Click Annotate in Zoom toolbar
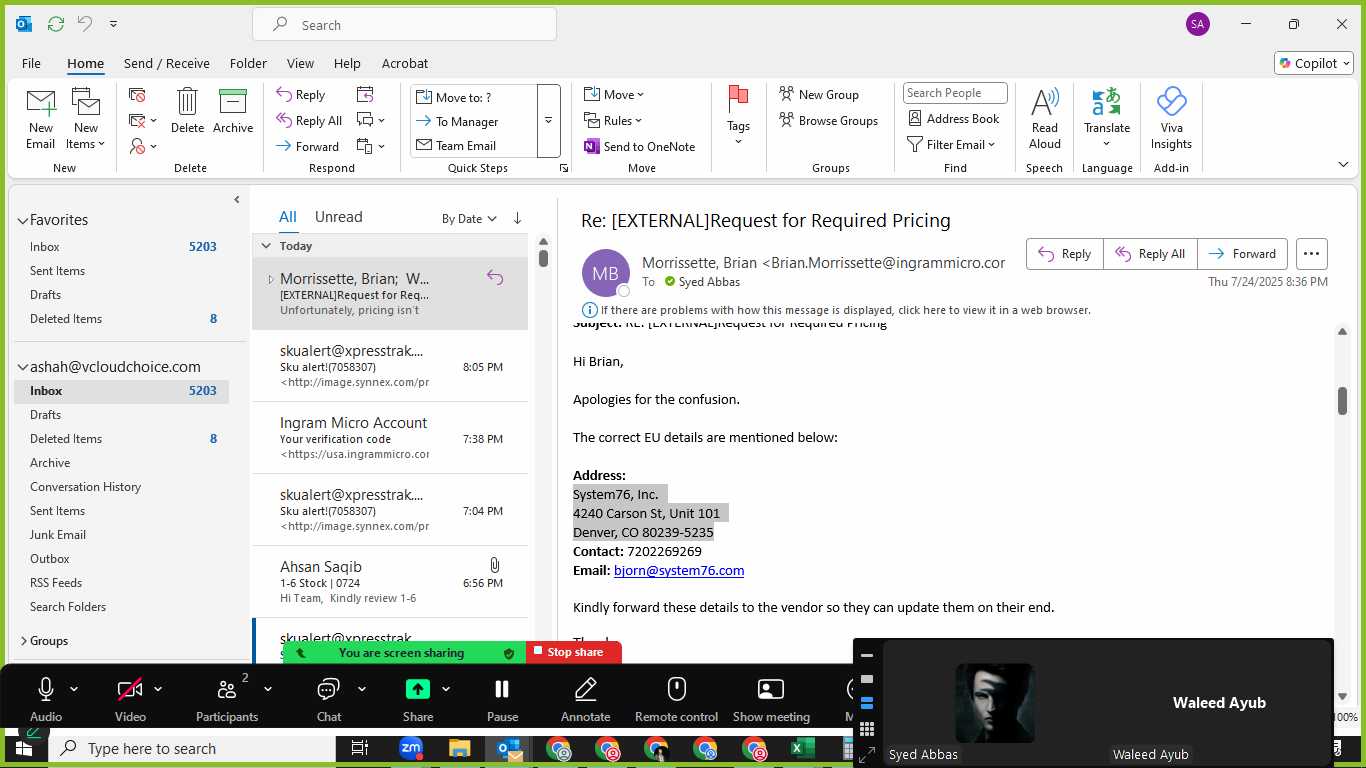 [x=586, y=698]
